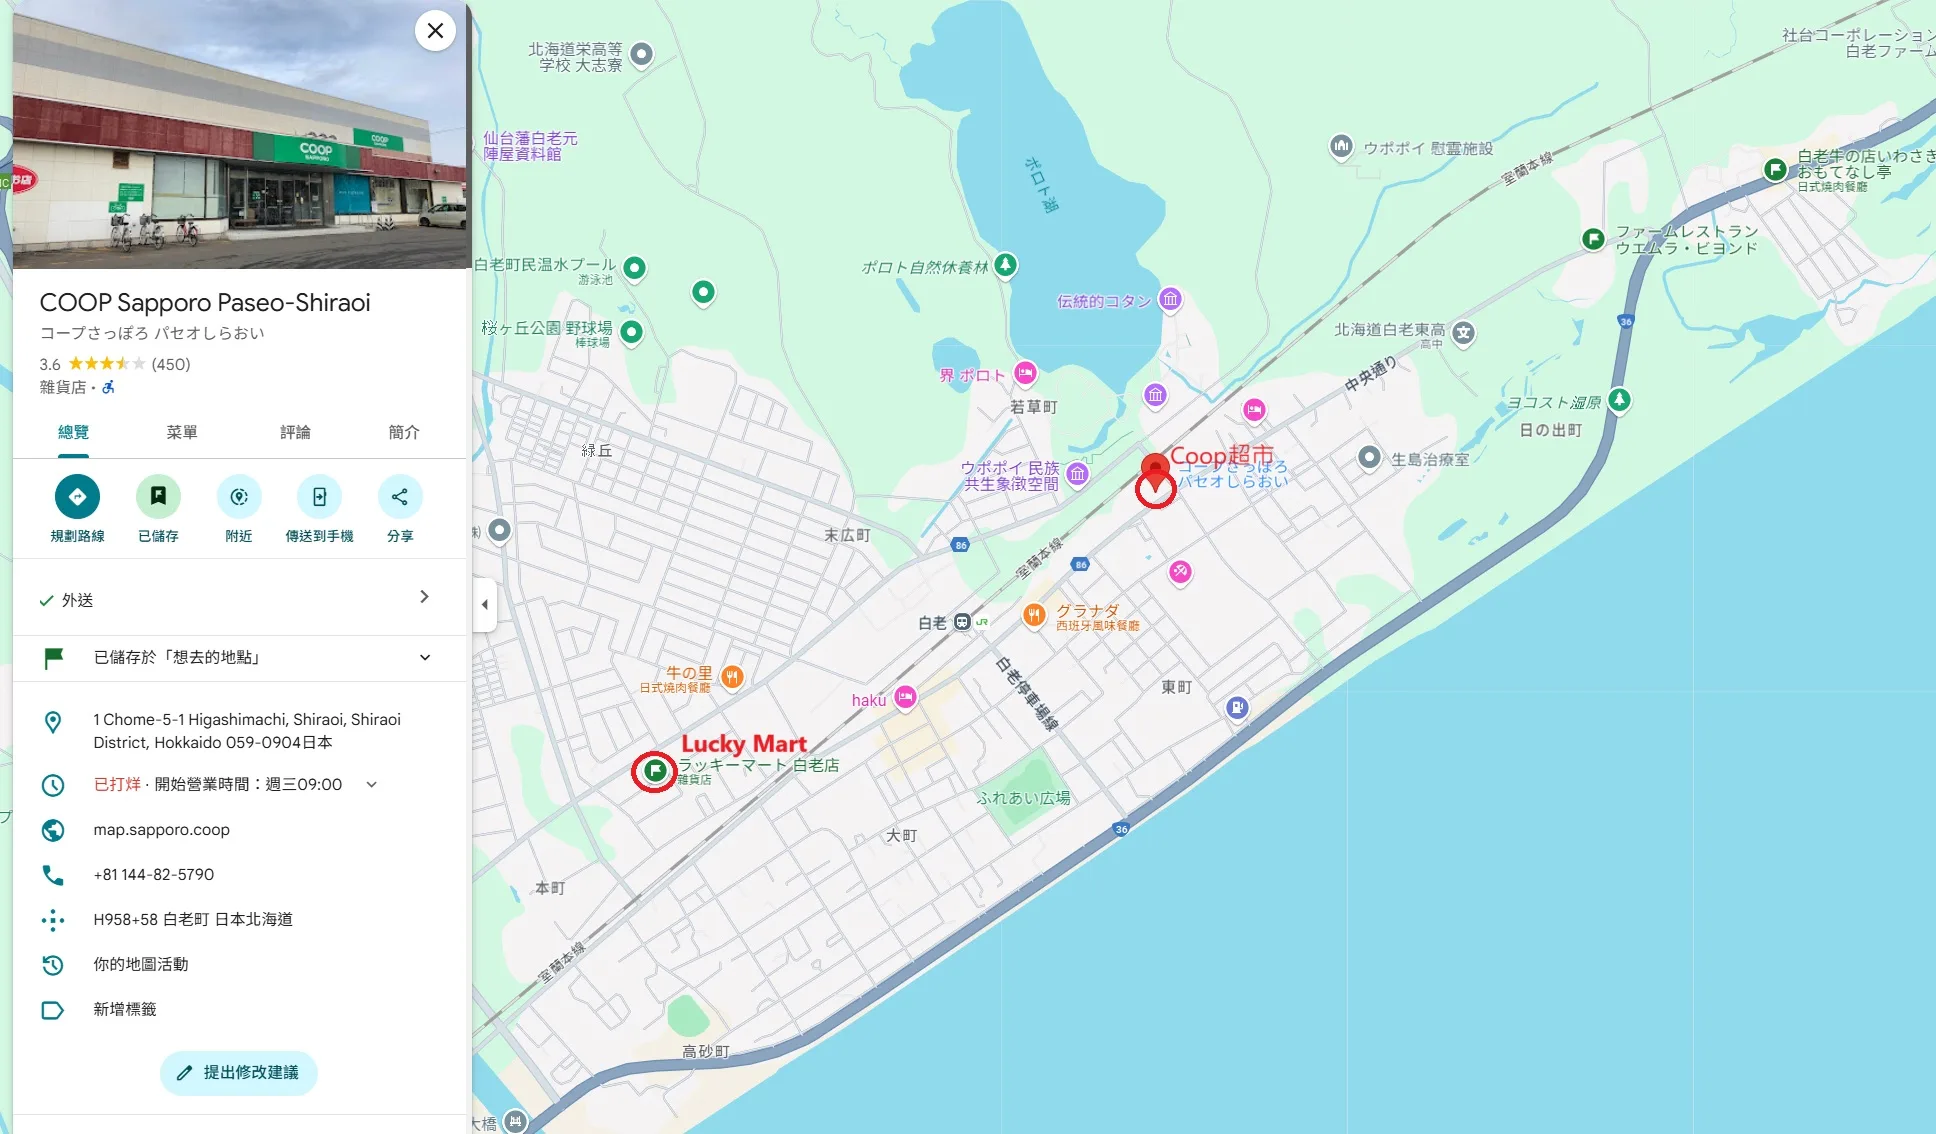Click the 牛の里 restaurant marker

click(732, 677)
